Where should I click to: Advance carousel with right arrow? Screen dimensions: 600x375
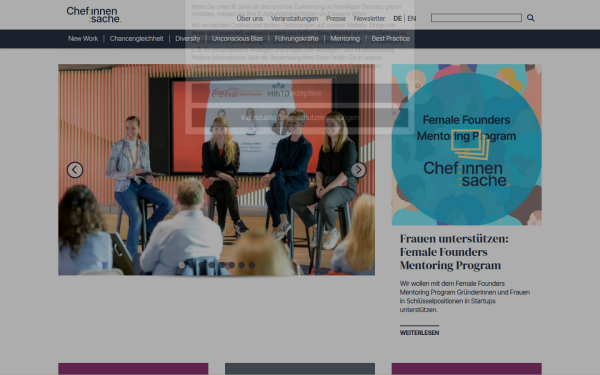359,170
